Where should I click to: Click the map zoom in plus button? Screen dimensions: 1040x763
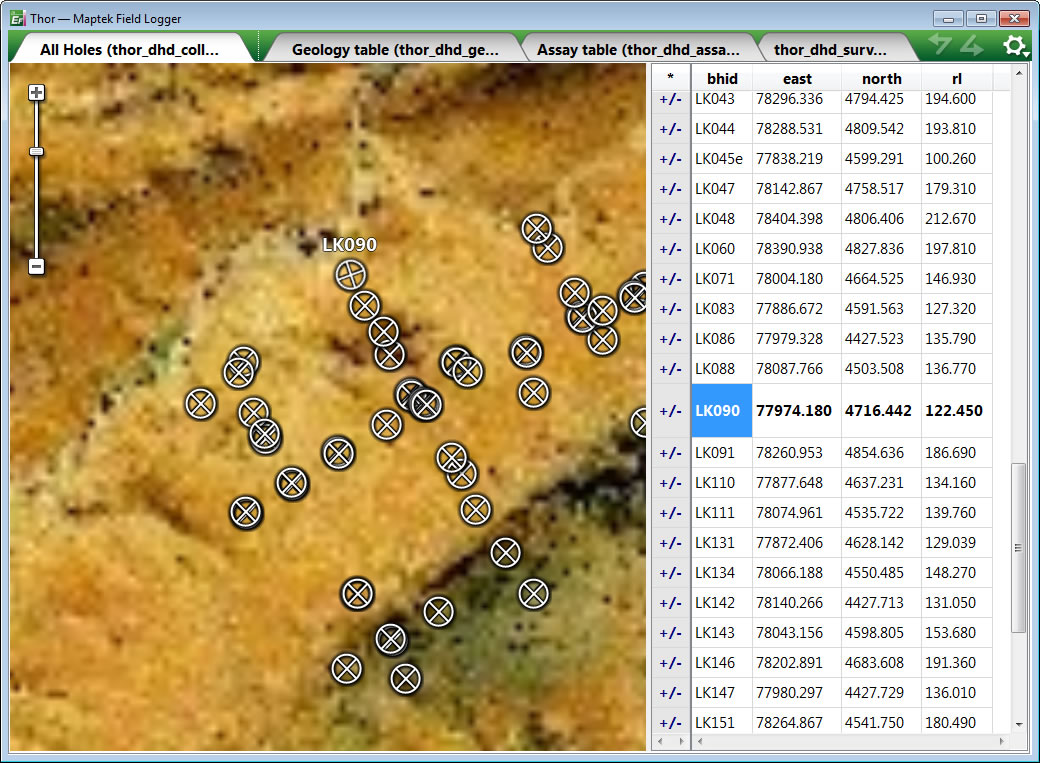pyautogui.click(x=37, y=93)
